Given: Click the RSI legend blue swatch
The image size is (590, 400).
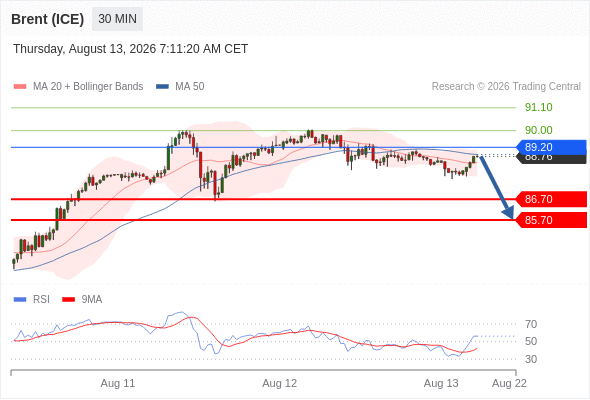Looking at the screenshot, I should 20,300.
